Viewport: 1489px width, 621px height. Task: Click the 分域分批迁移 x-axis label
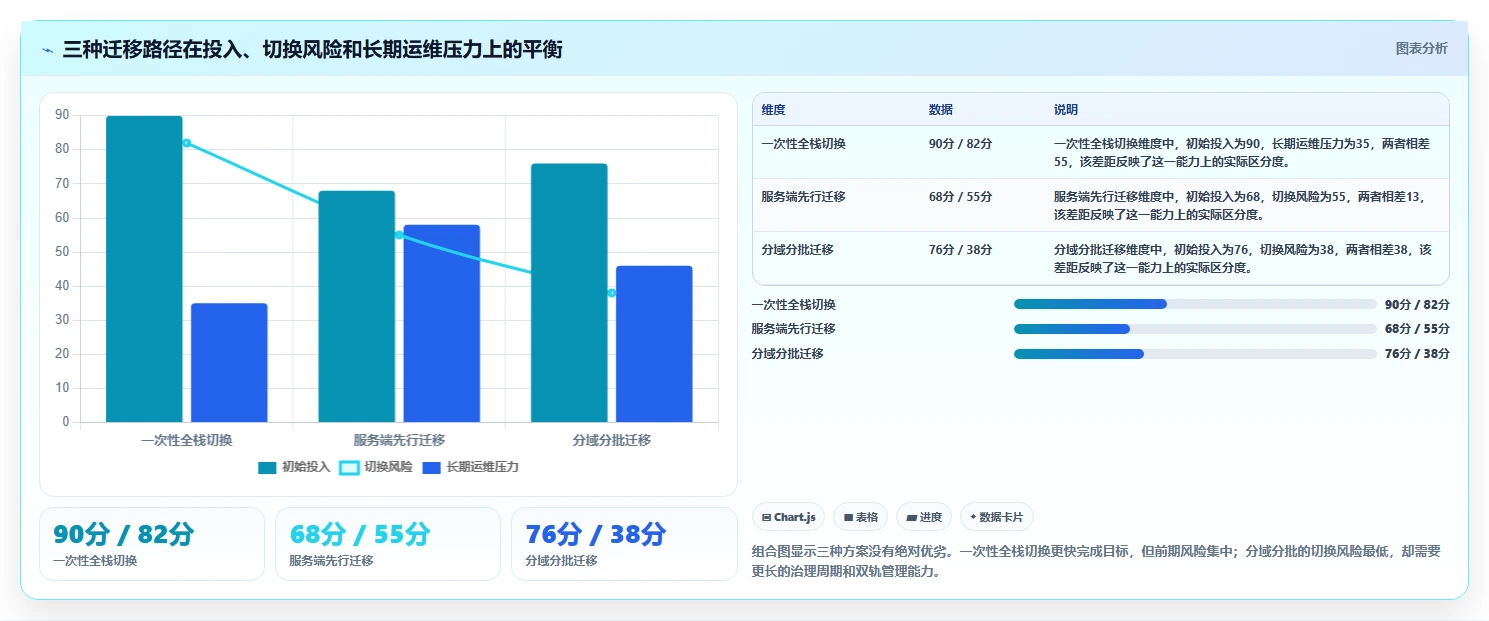[612, 440]
